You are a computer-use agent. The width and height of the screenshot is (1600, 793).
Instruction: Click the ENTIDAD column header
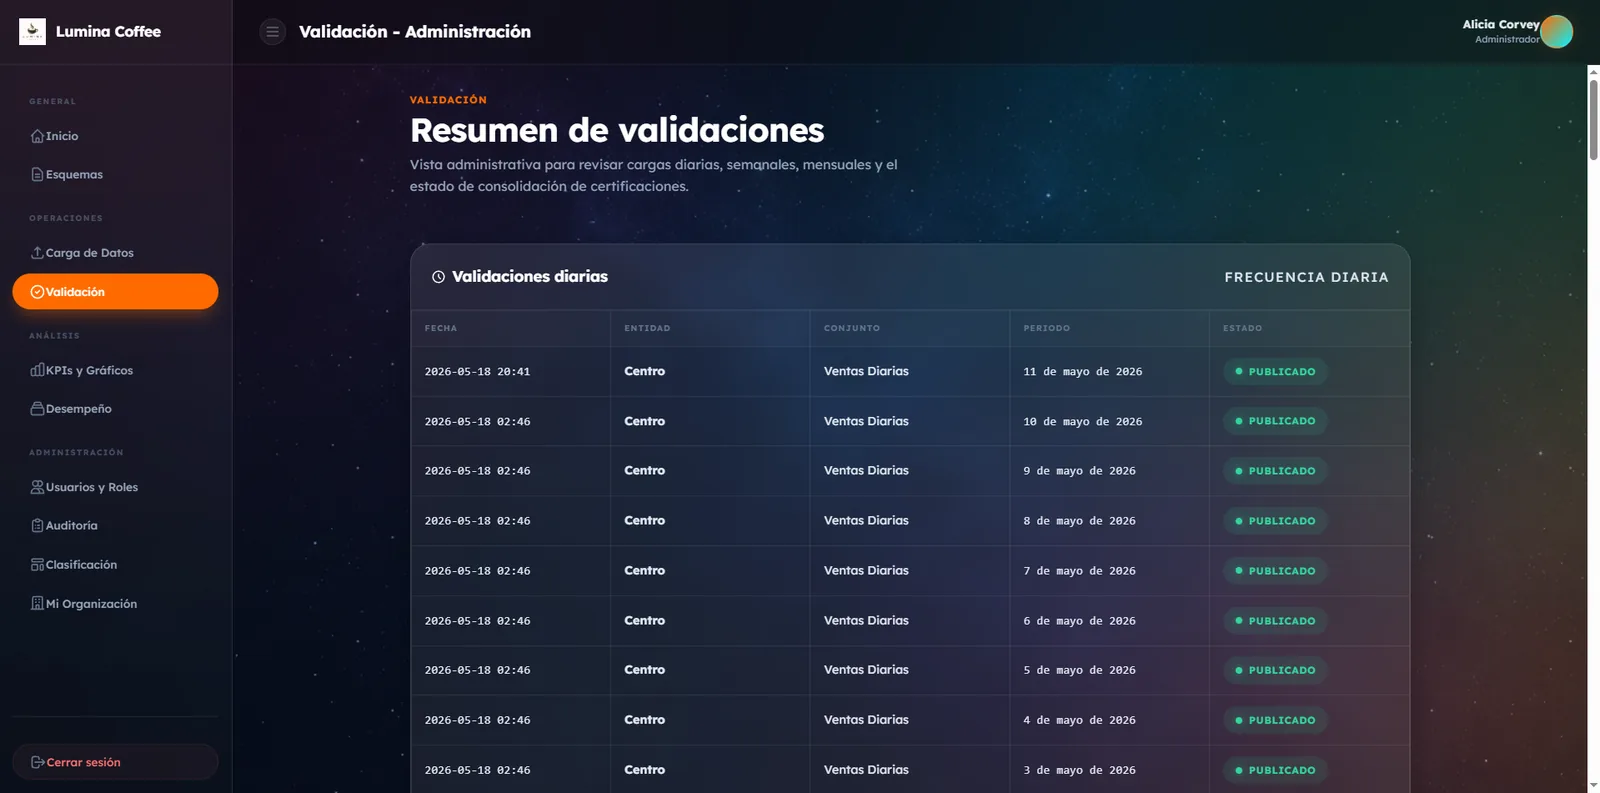[x=647, y=328]
